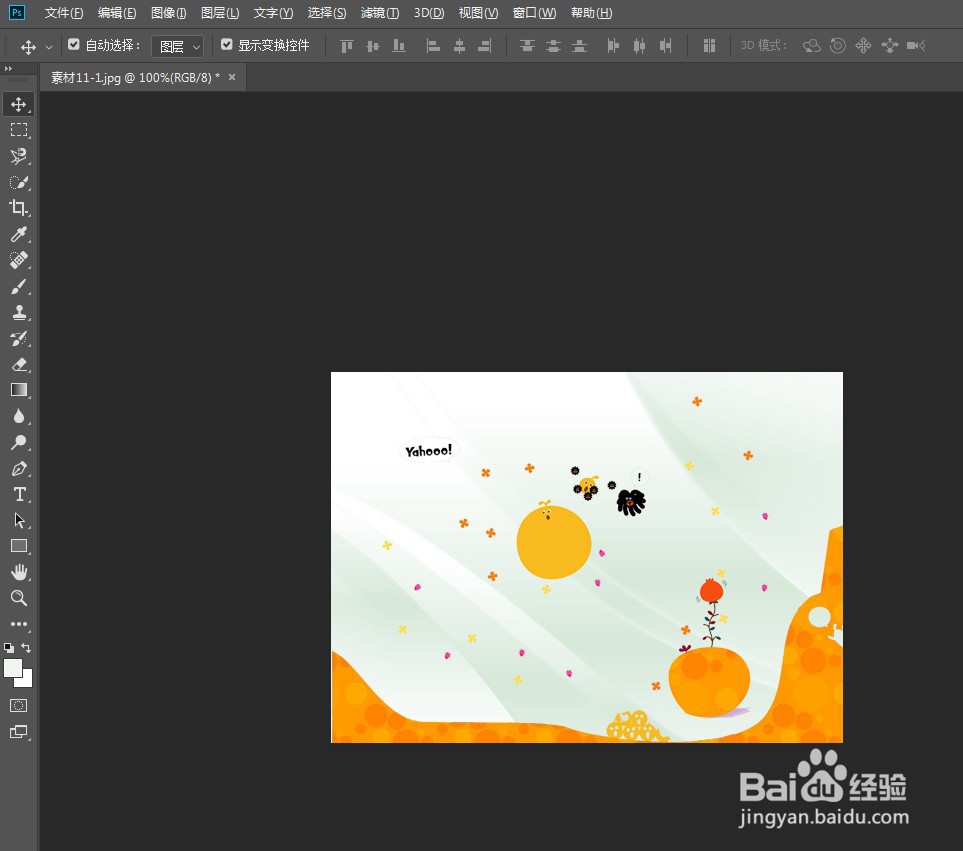963x851 pixels.
Task: Select the Dodge tool
Action: click(x=18, y=442)
